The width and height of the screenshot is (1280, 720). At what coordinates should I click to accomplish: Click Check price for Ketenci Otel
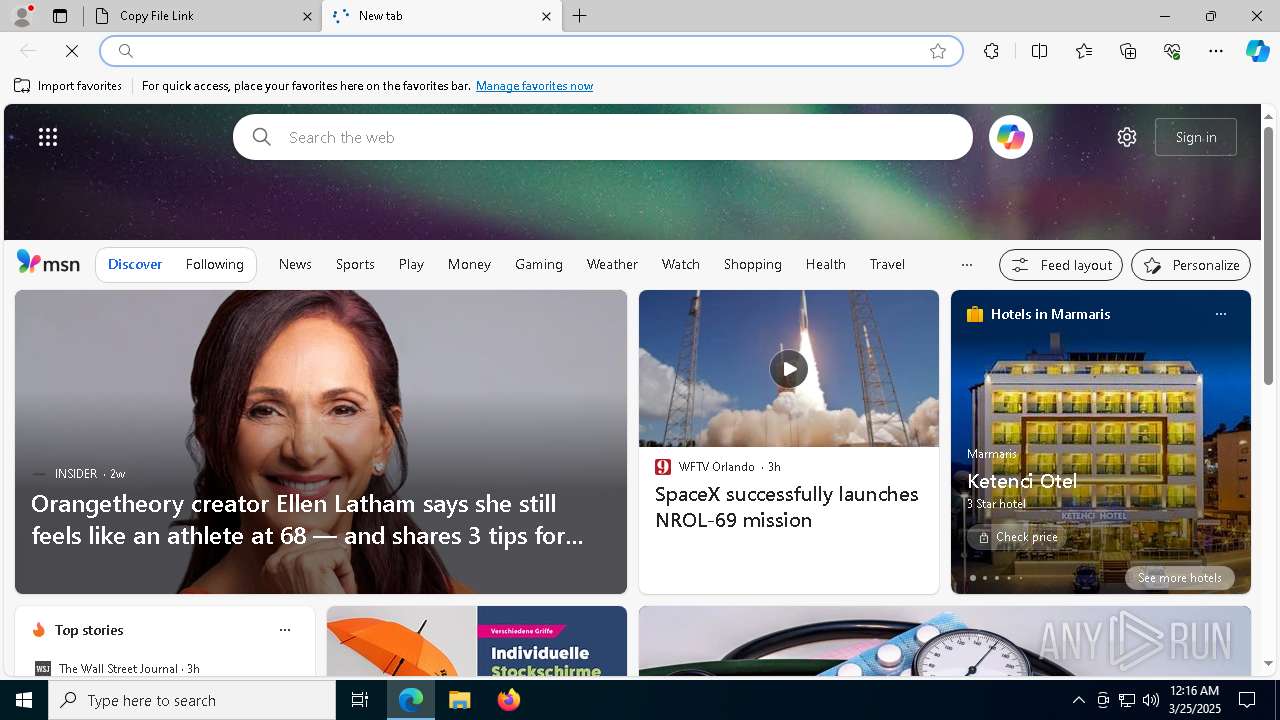1017,537
